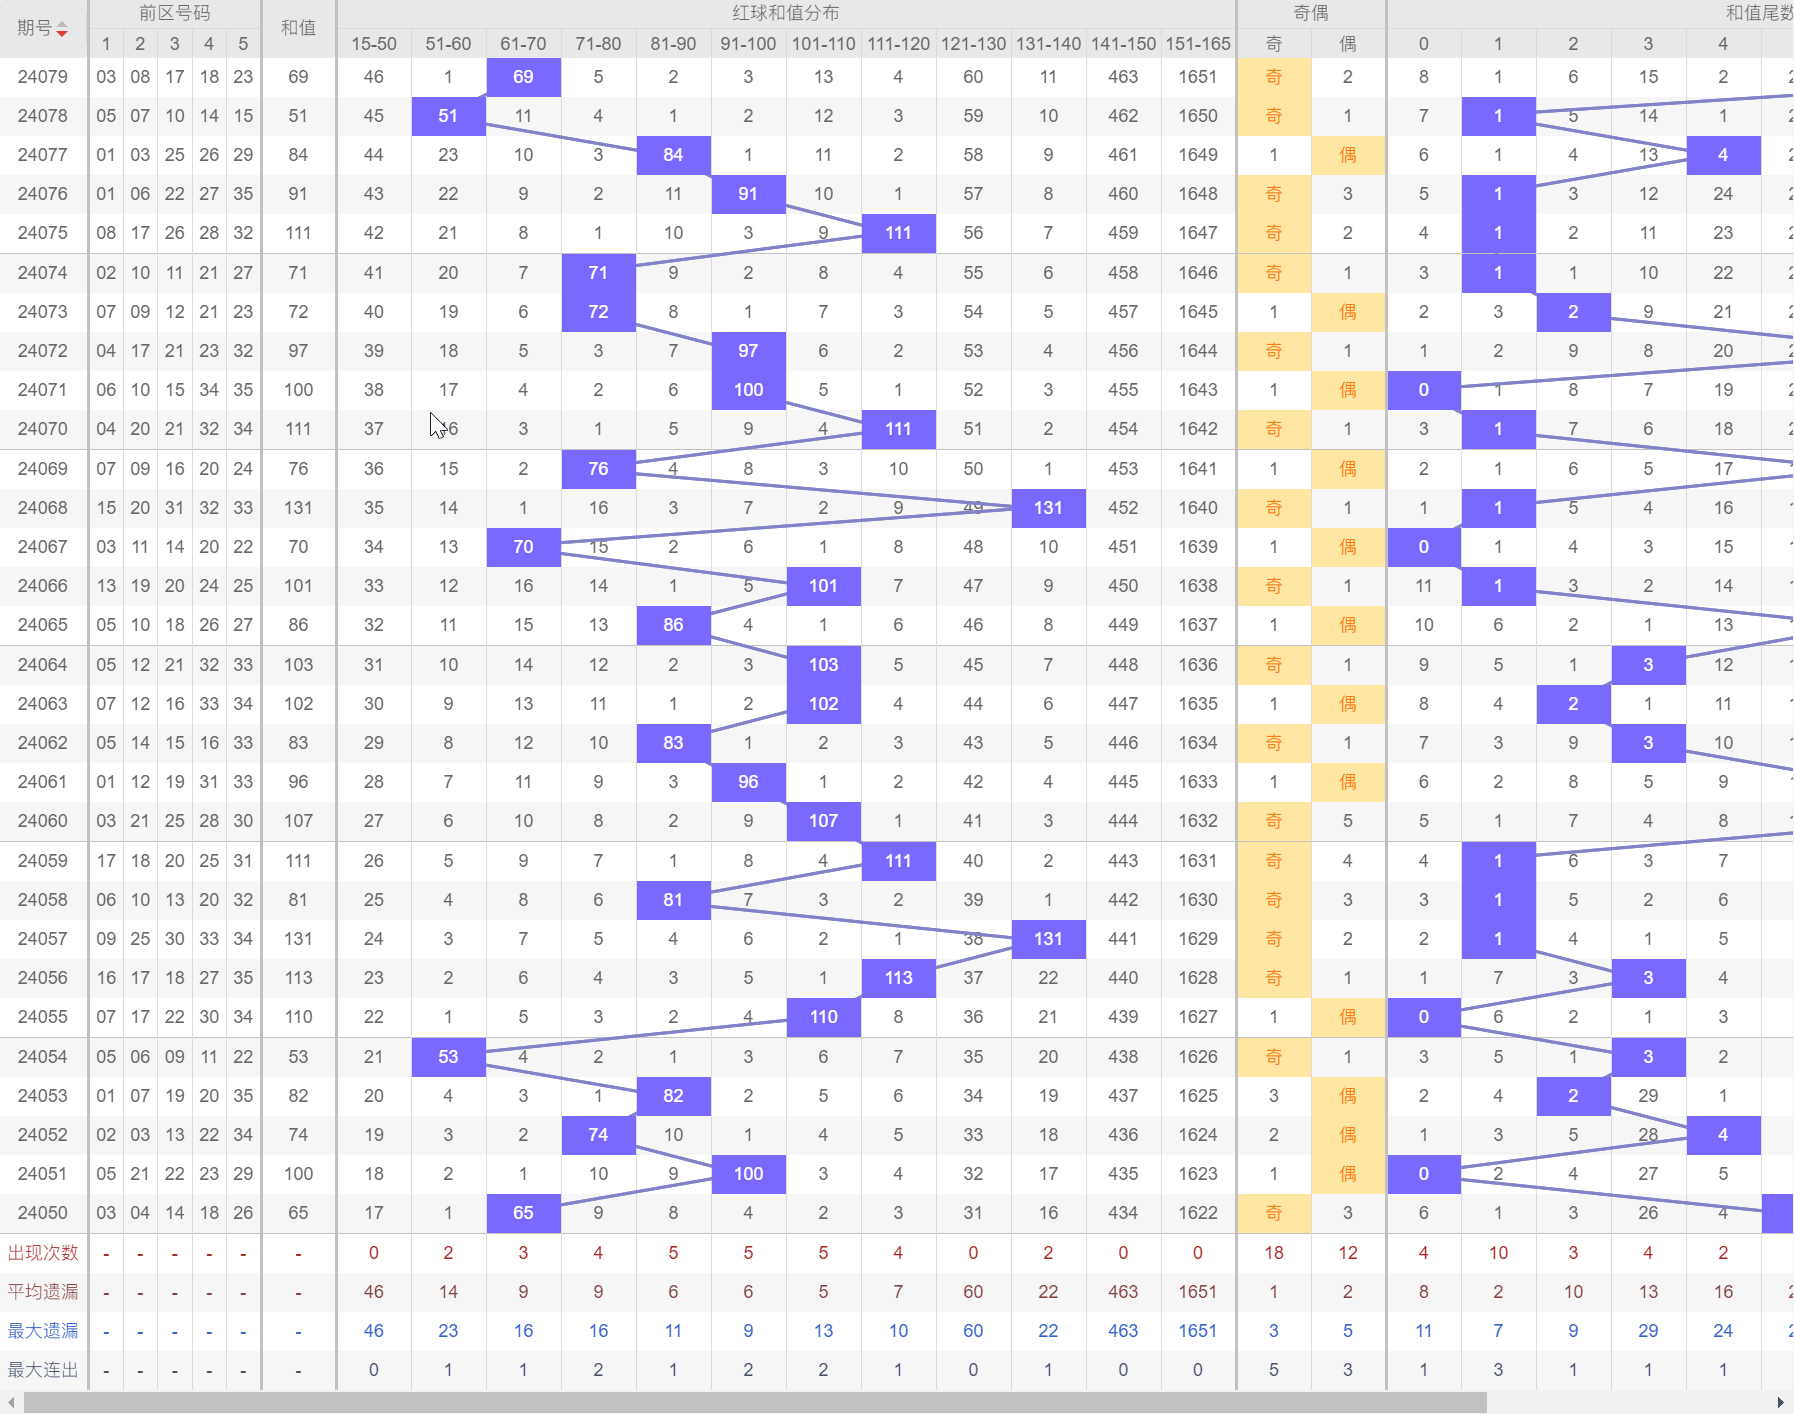Click the 和值 column header

coord(298,28)
